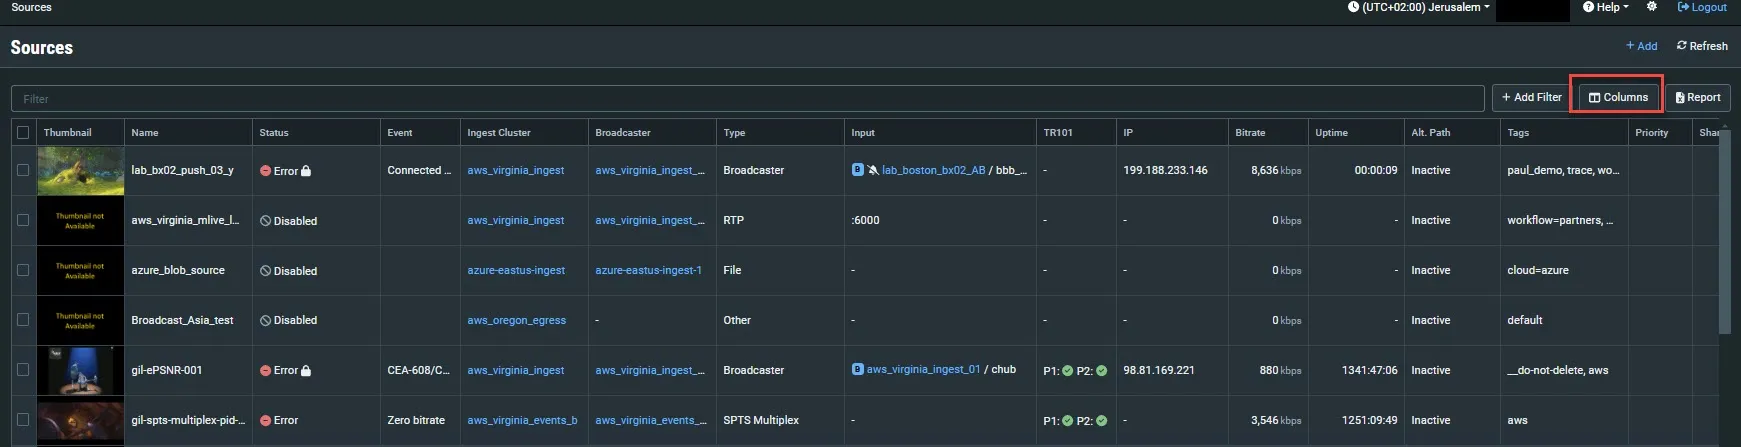1741x447 pixels.
Task: Select all sources with header checkbox
Action: (x=23, y=133)
